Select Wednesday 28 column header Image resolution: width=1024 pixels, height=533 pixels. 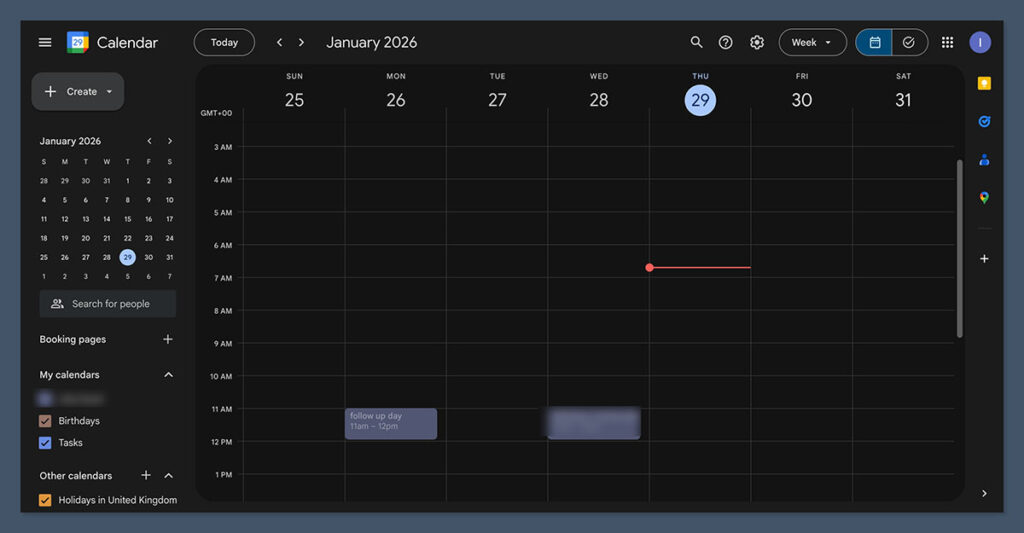[599, 100]
